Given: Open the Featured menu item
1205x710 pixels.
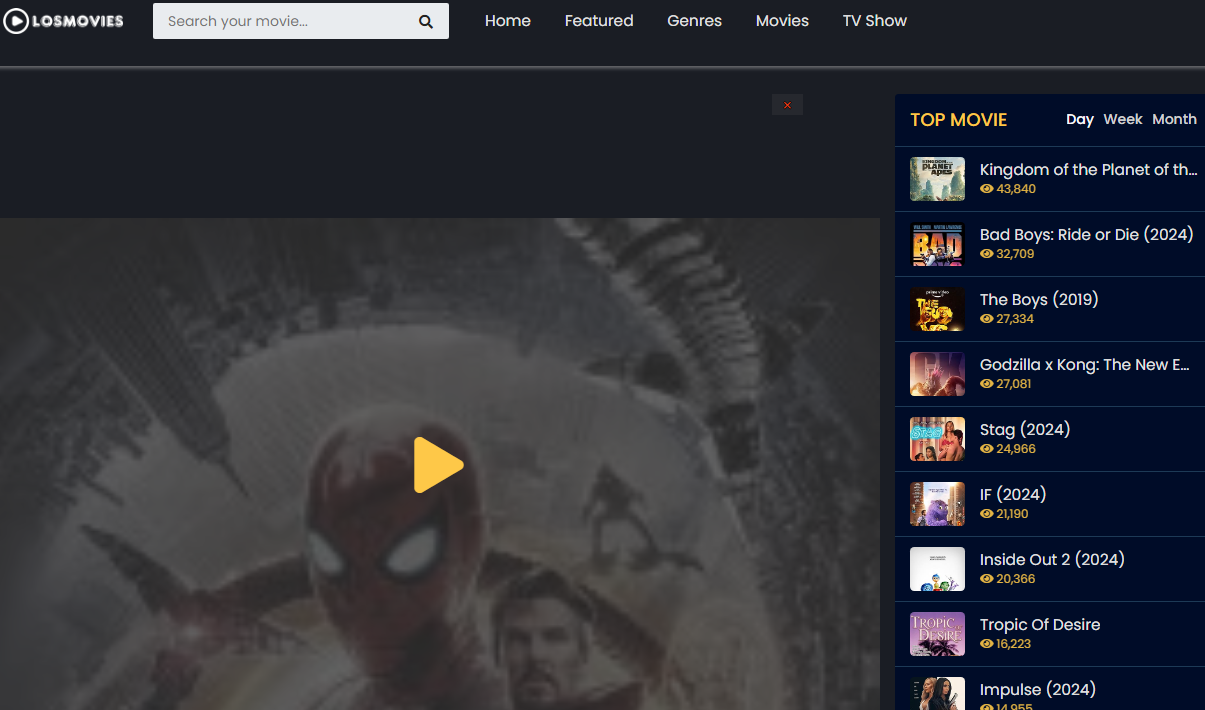Looking at the screenshot, I should coord(599,20).
